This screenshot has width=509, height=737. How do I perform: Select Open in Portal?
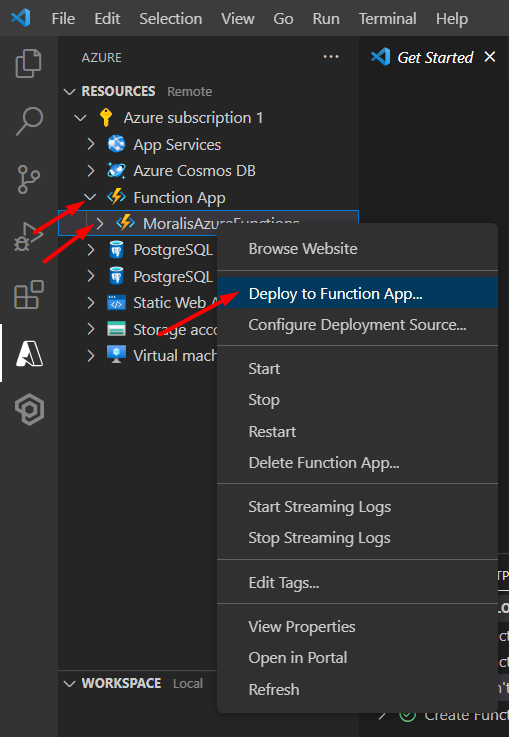(x=357, y=658)
